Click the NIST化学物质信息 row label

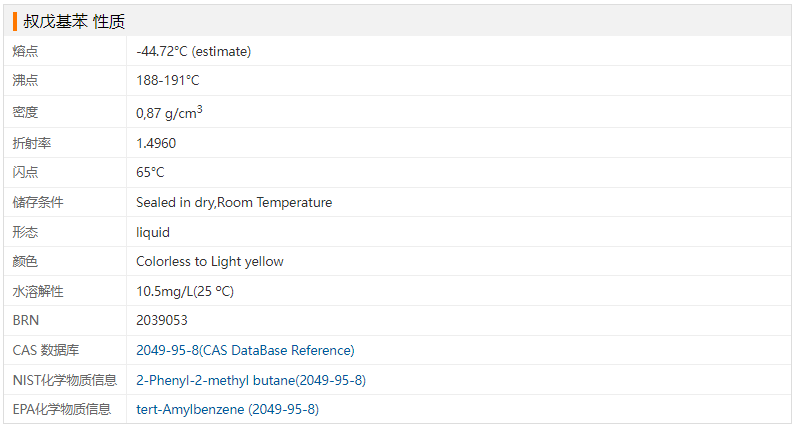65,380
